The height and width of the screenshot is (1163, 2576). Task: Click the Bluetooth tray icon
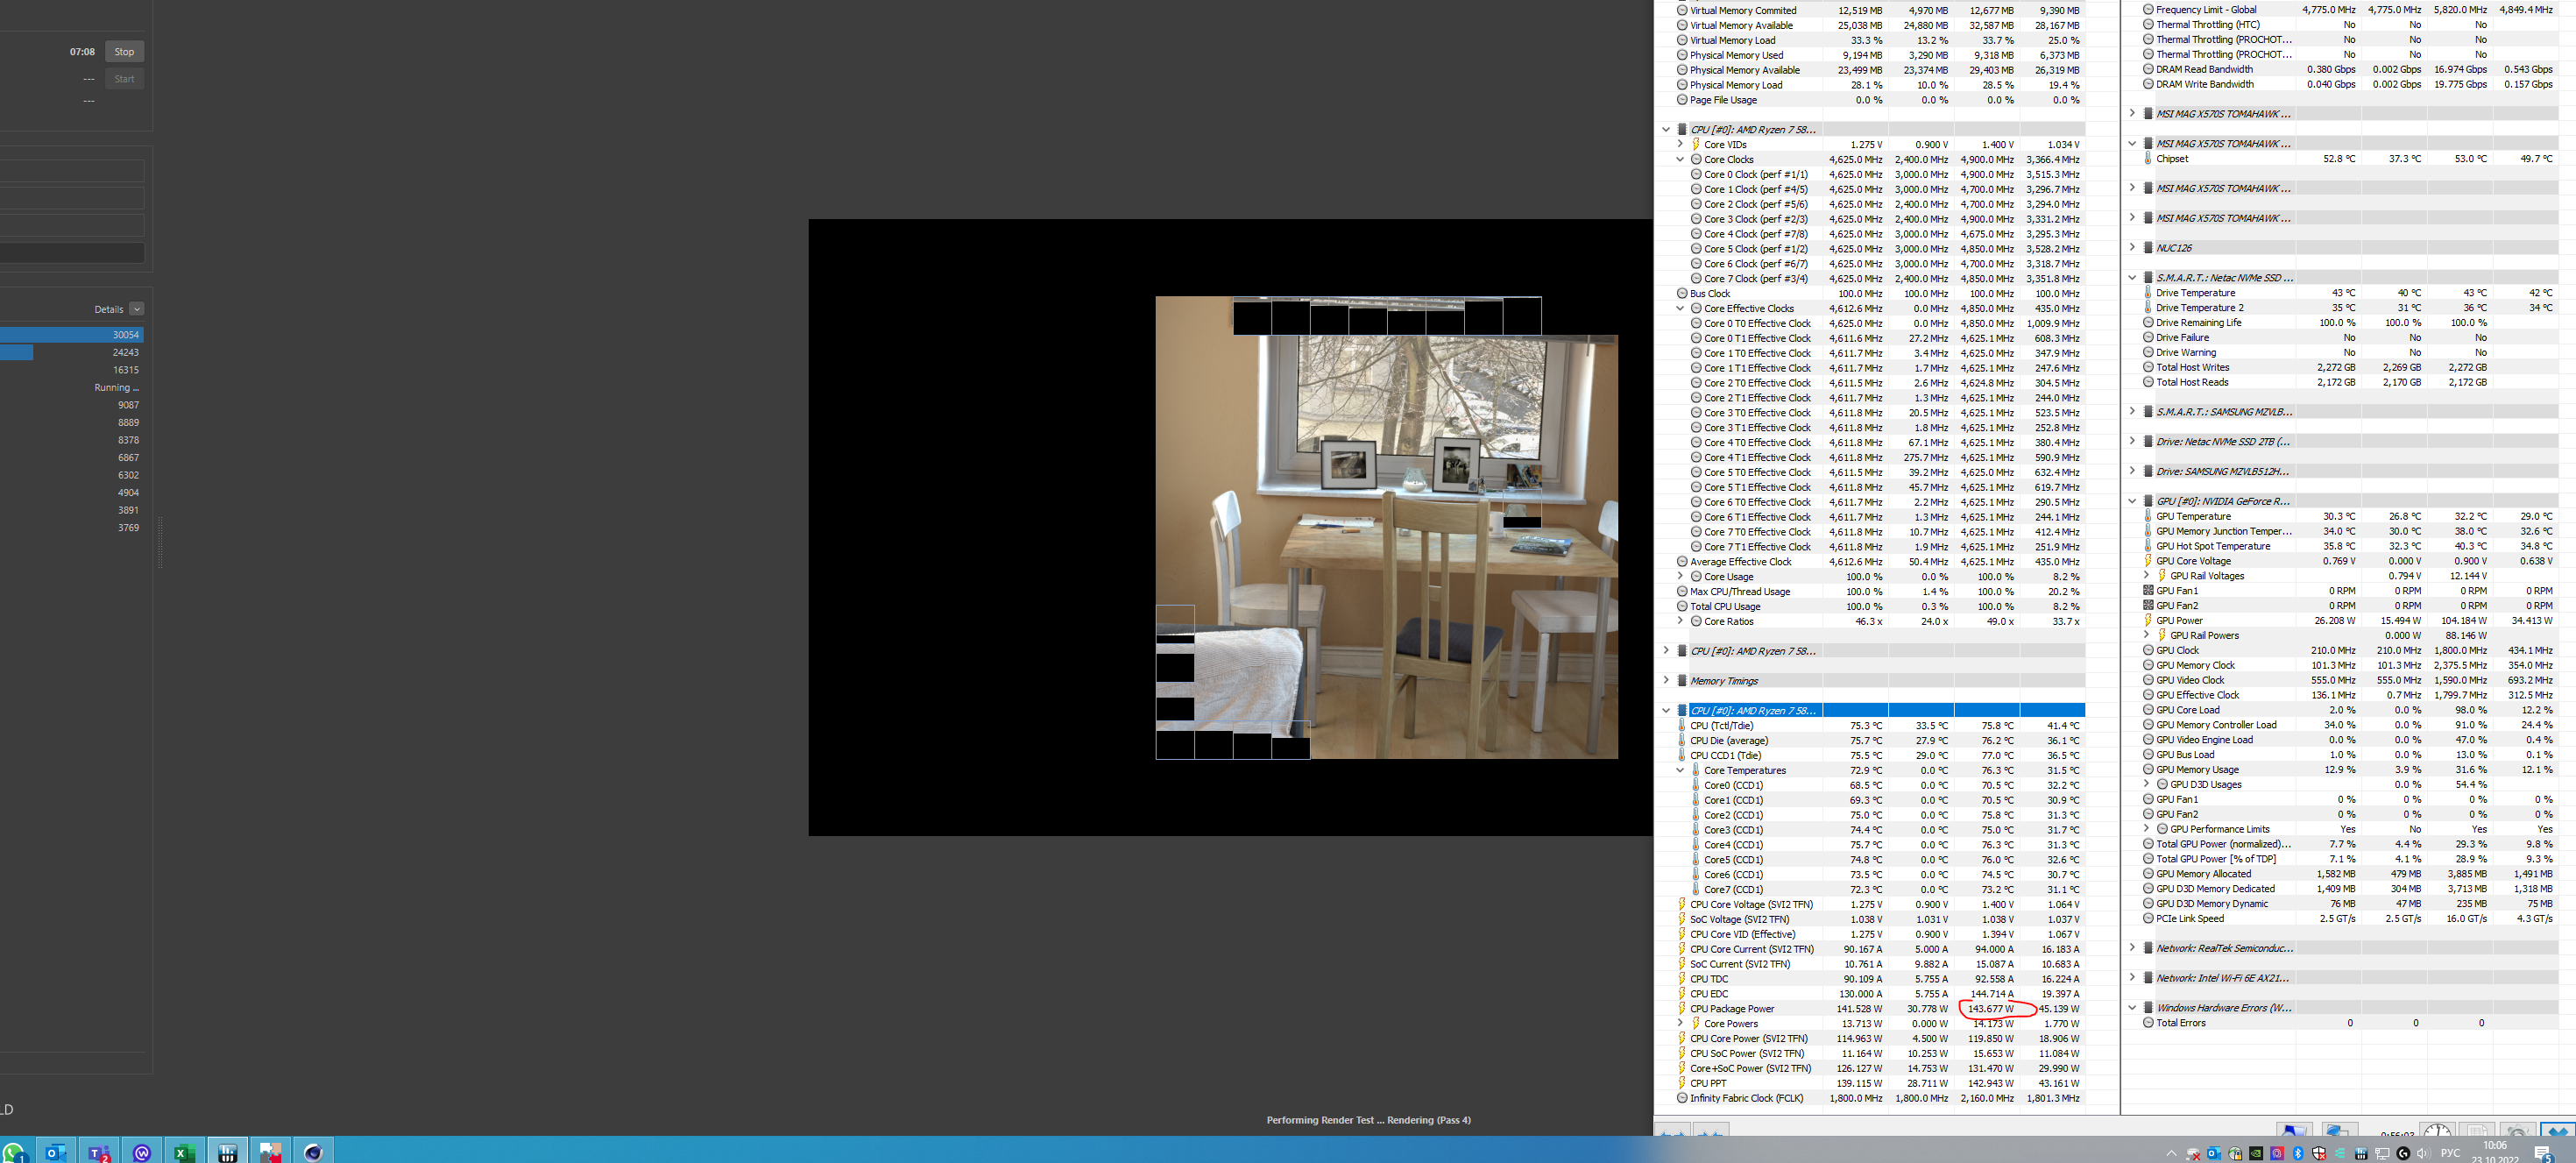pyautogui.click(x=2298, y=1154)
